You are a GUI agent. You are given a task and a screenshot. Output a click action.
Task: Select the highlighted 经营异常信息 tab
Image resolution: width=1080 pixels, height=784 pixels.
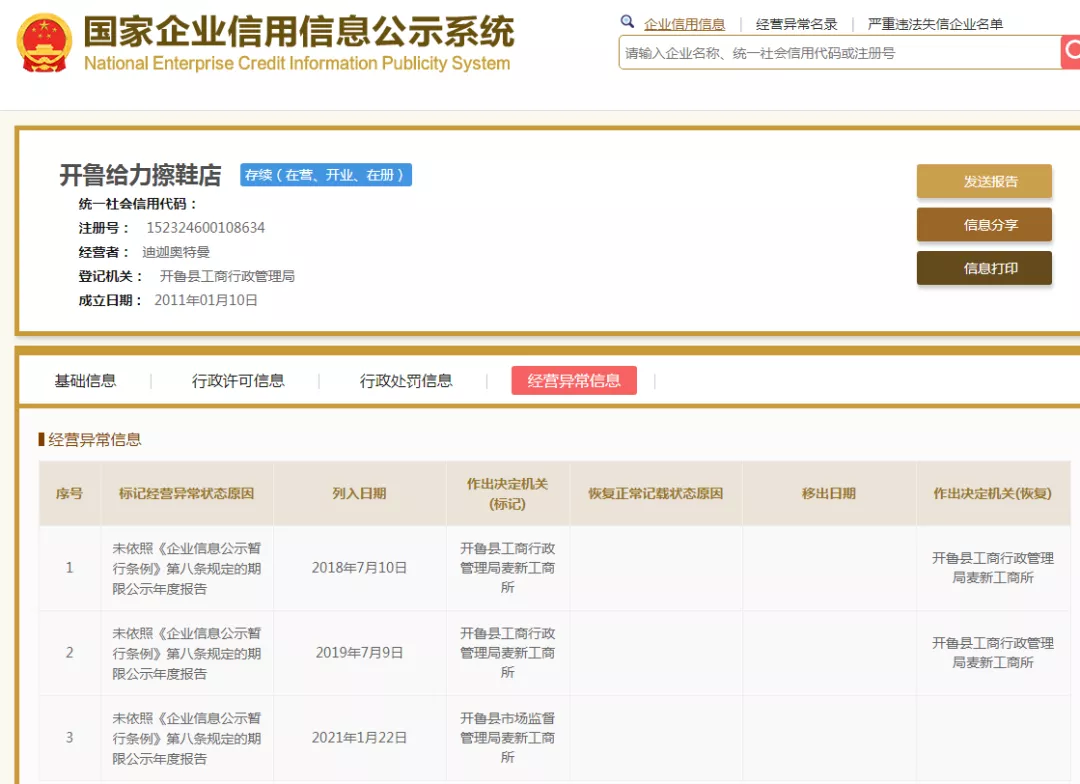point(574,380)
